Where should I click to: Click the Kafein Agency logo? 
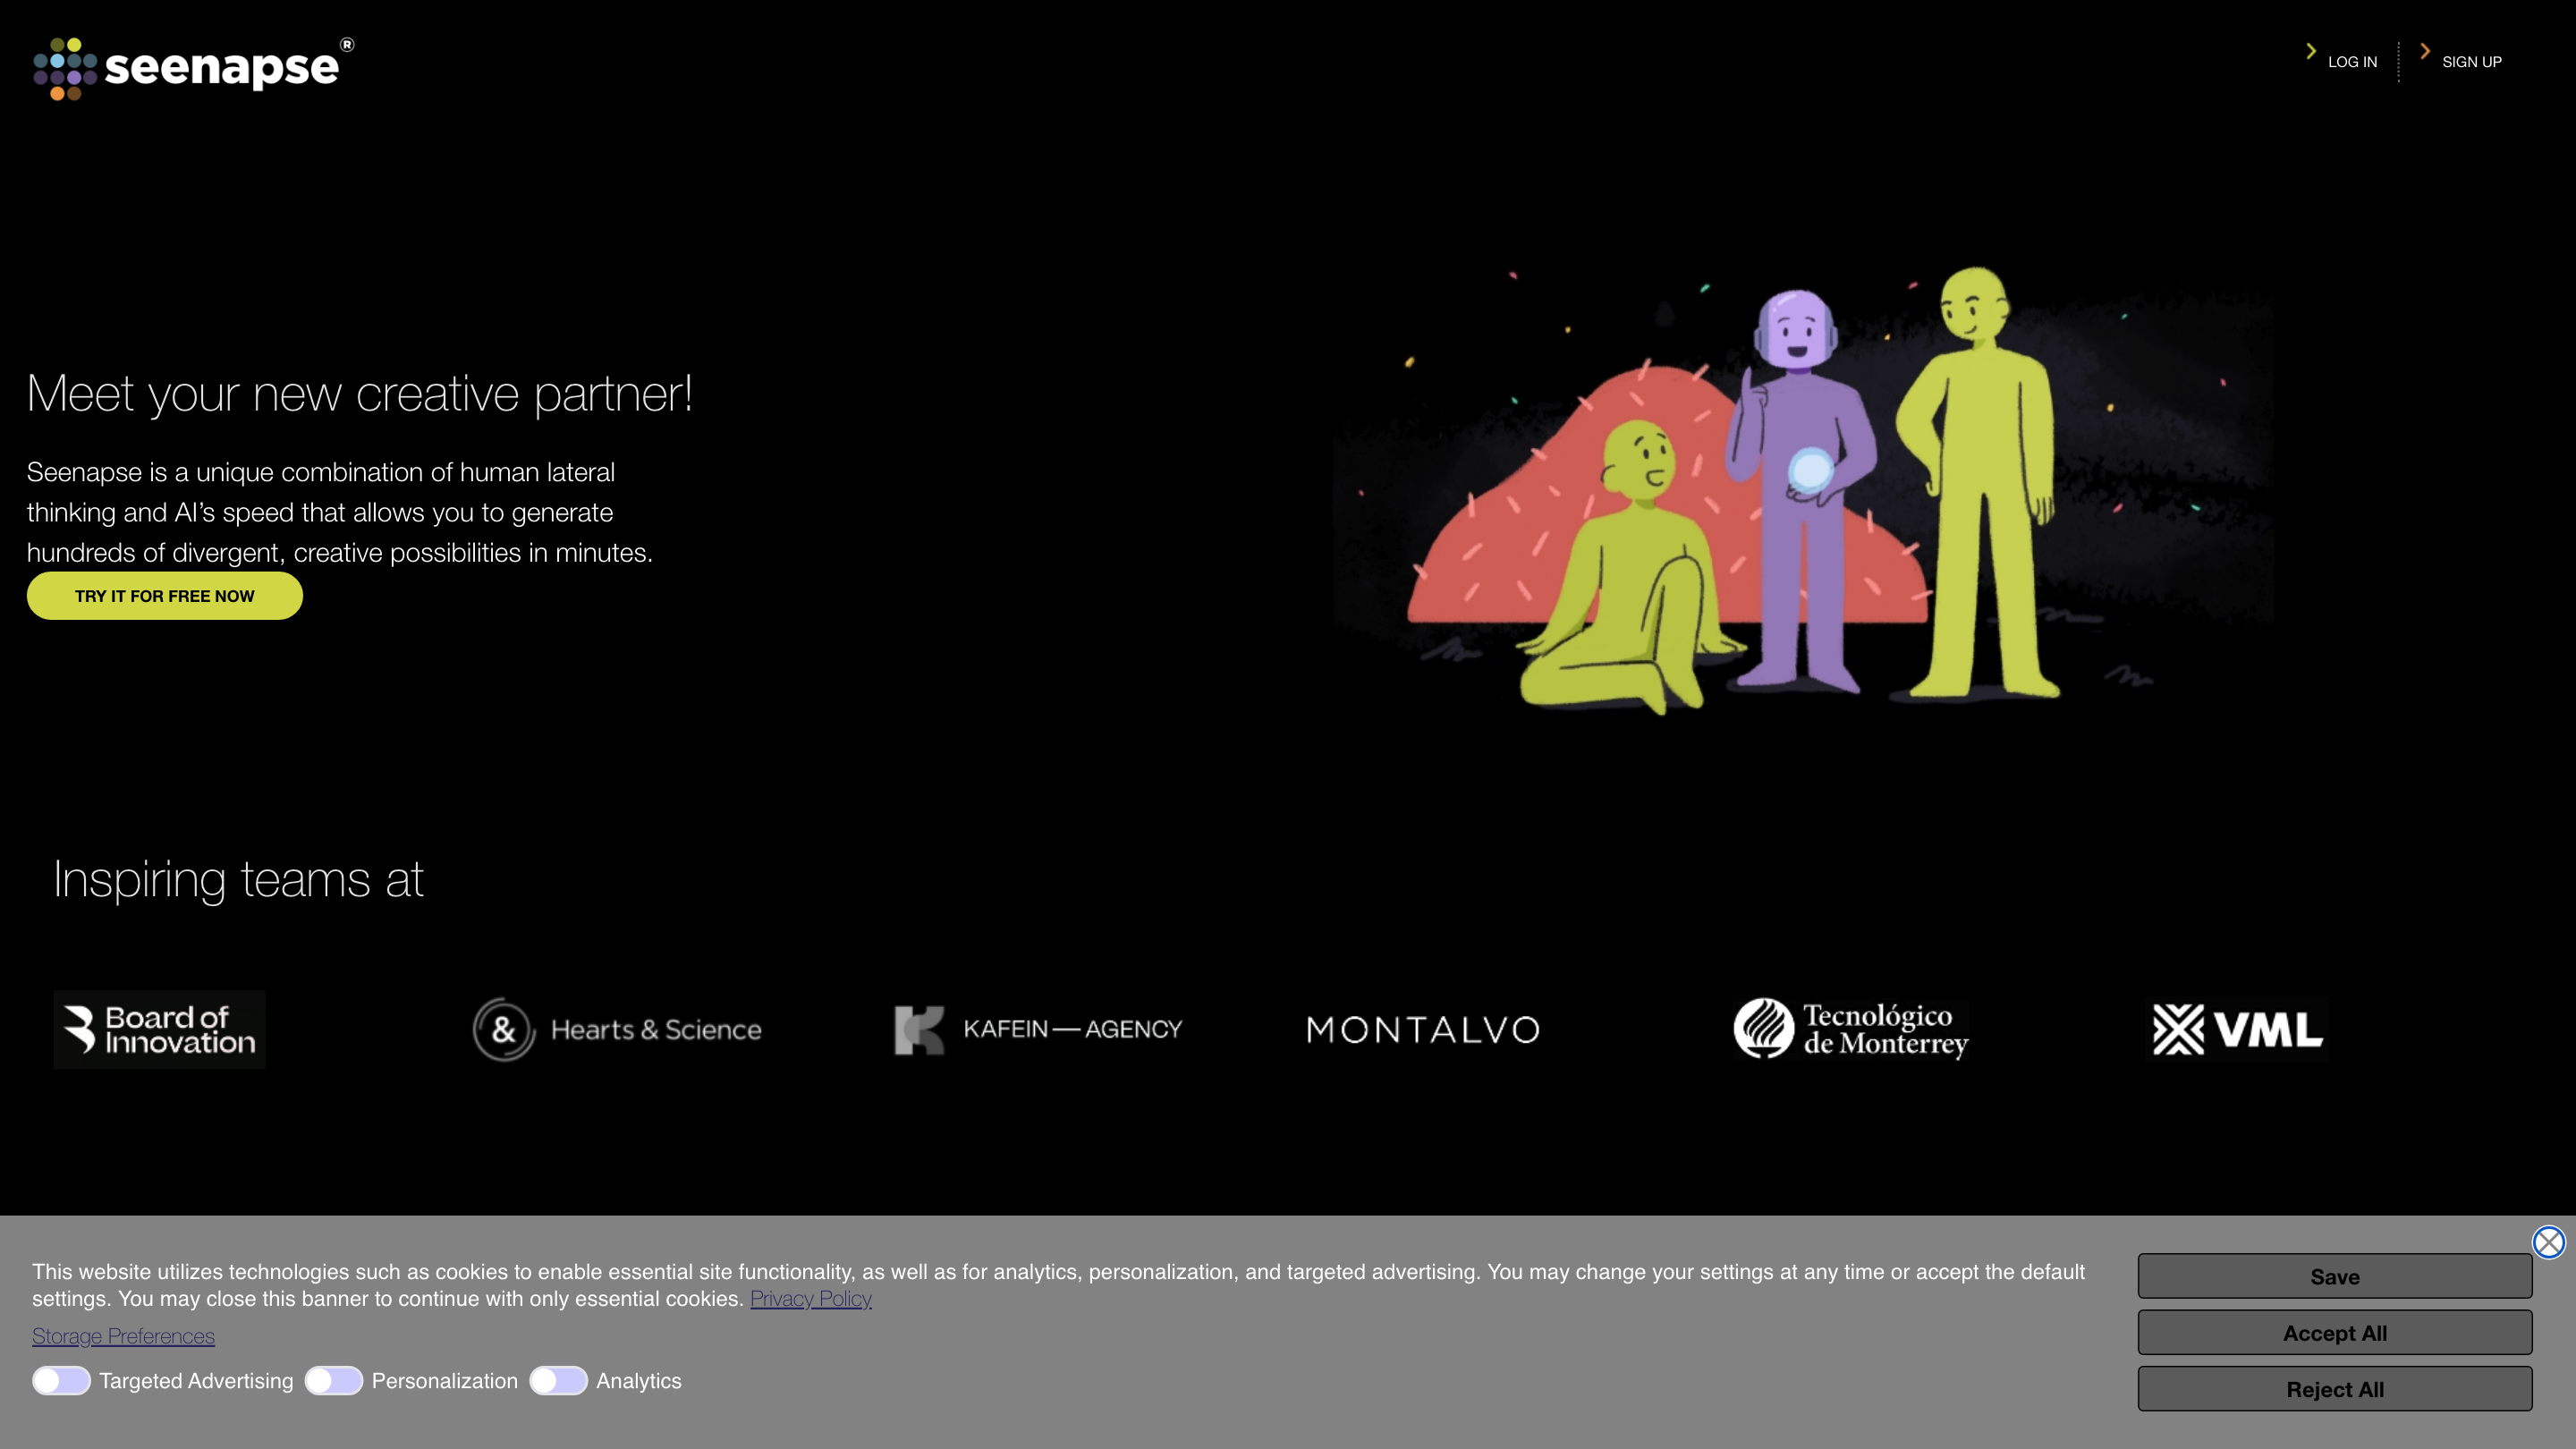[x=1038, y=1029]
